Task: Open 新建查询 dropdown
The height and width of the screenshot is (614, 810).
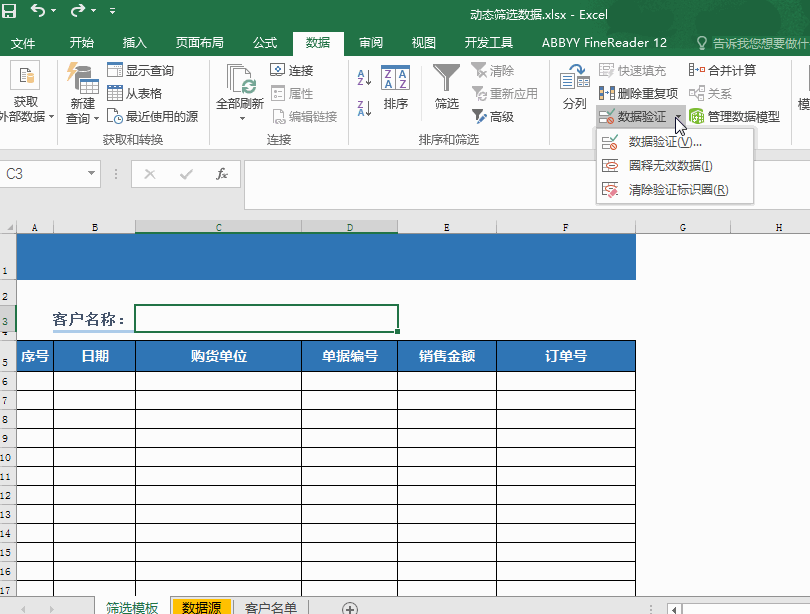Action: [x=82, y=93]
